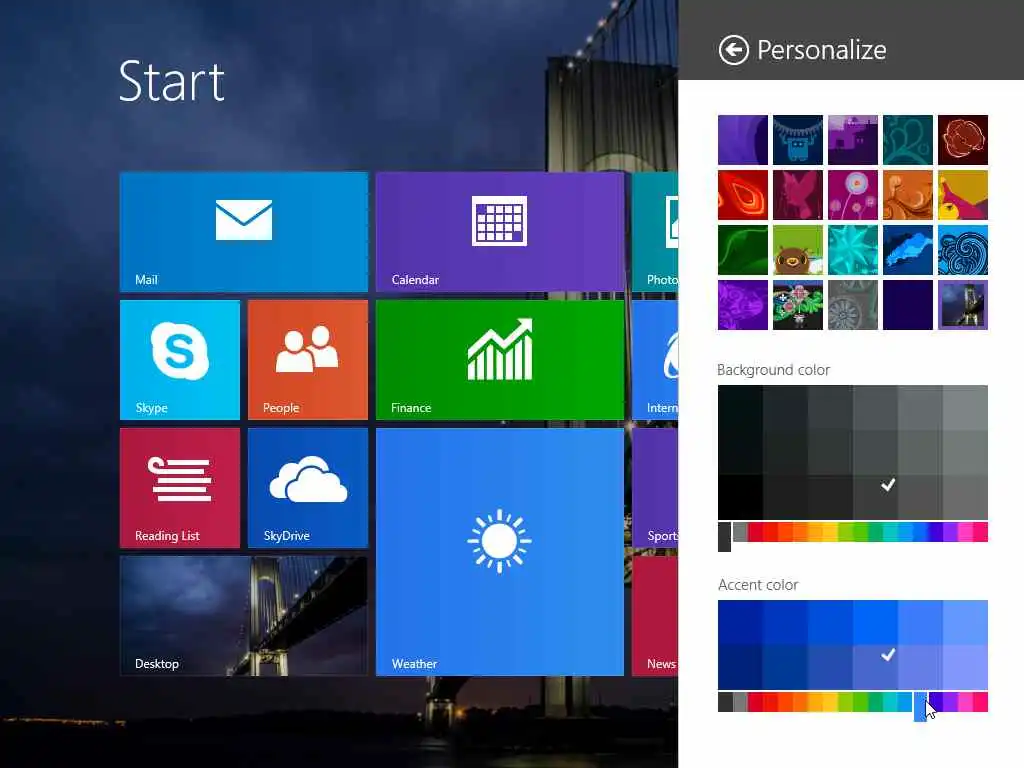1024x768 pixels.
Task: Choose the purple ornament background thumbnail
Action: (743, 305)
